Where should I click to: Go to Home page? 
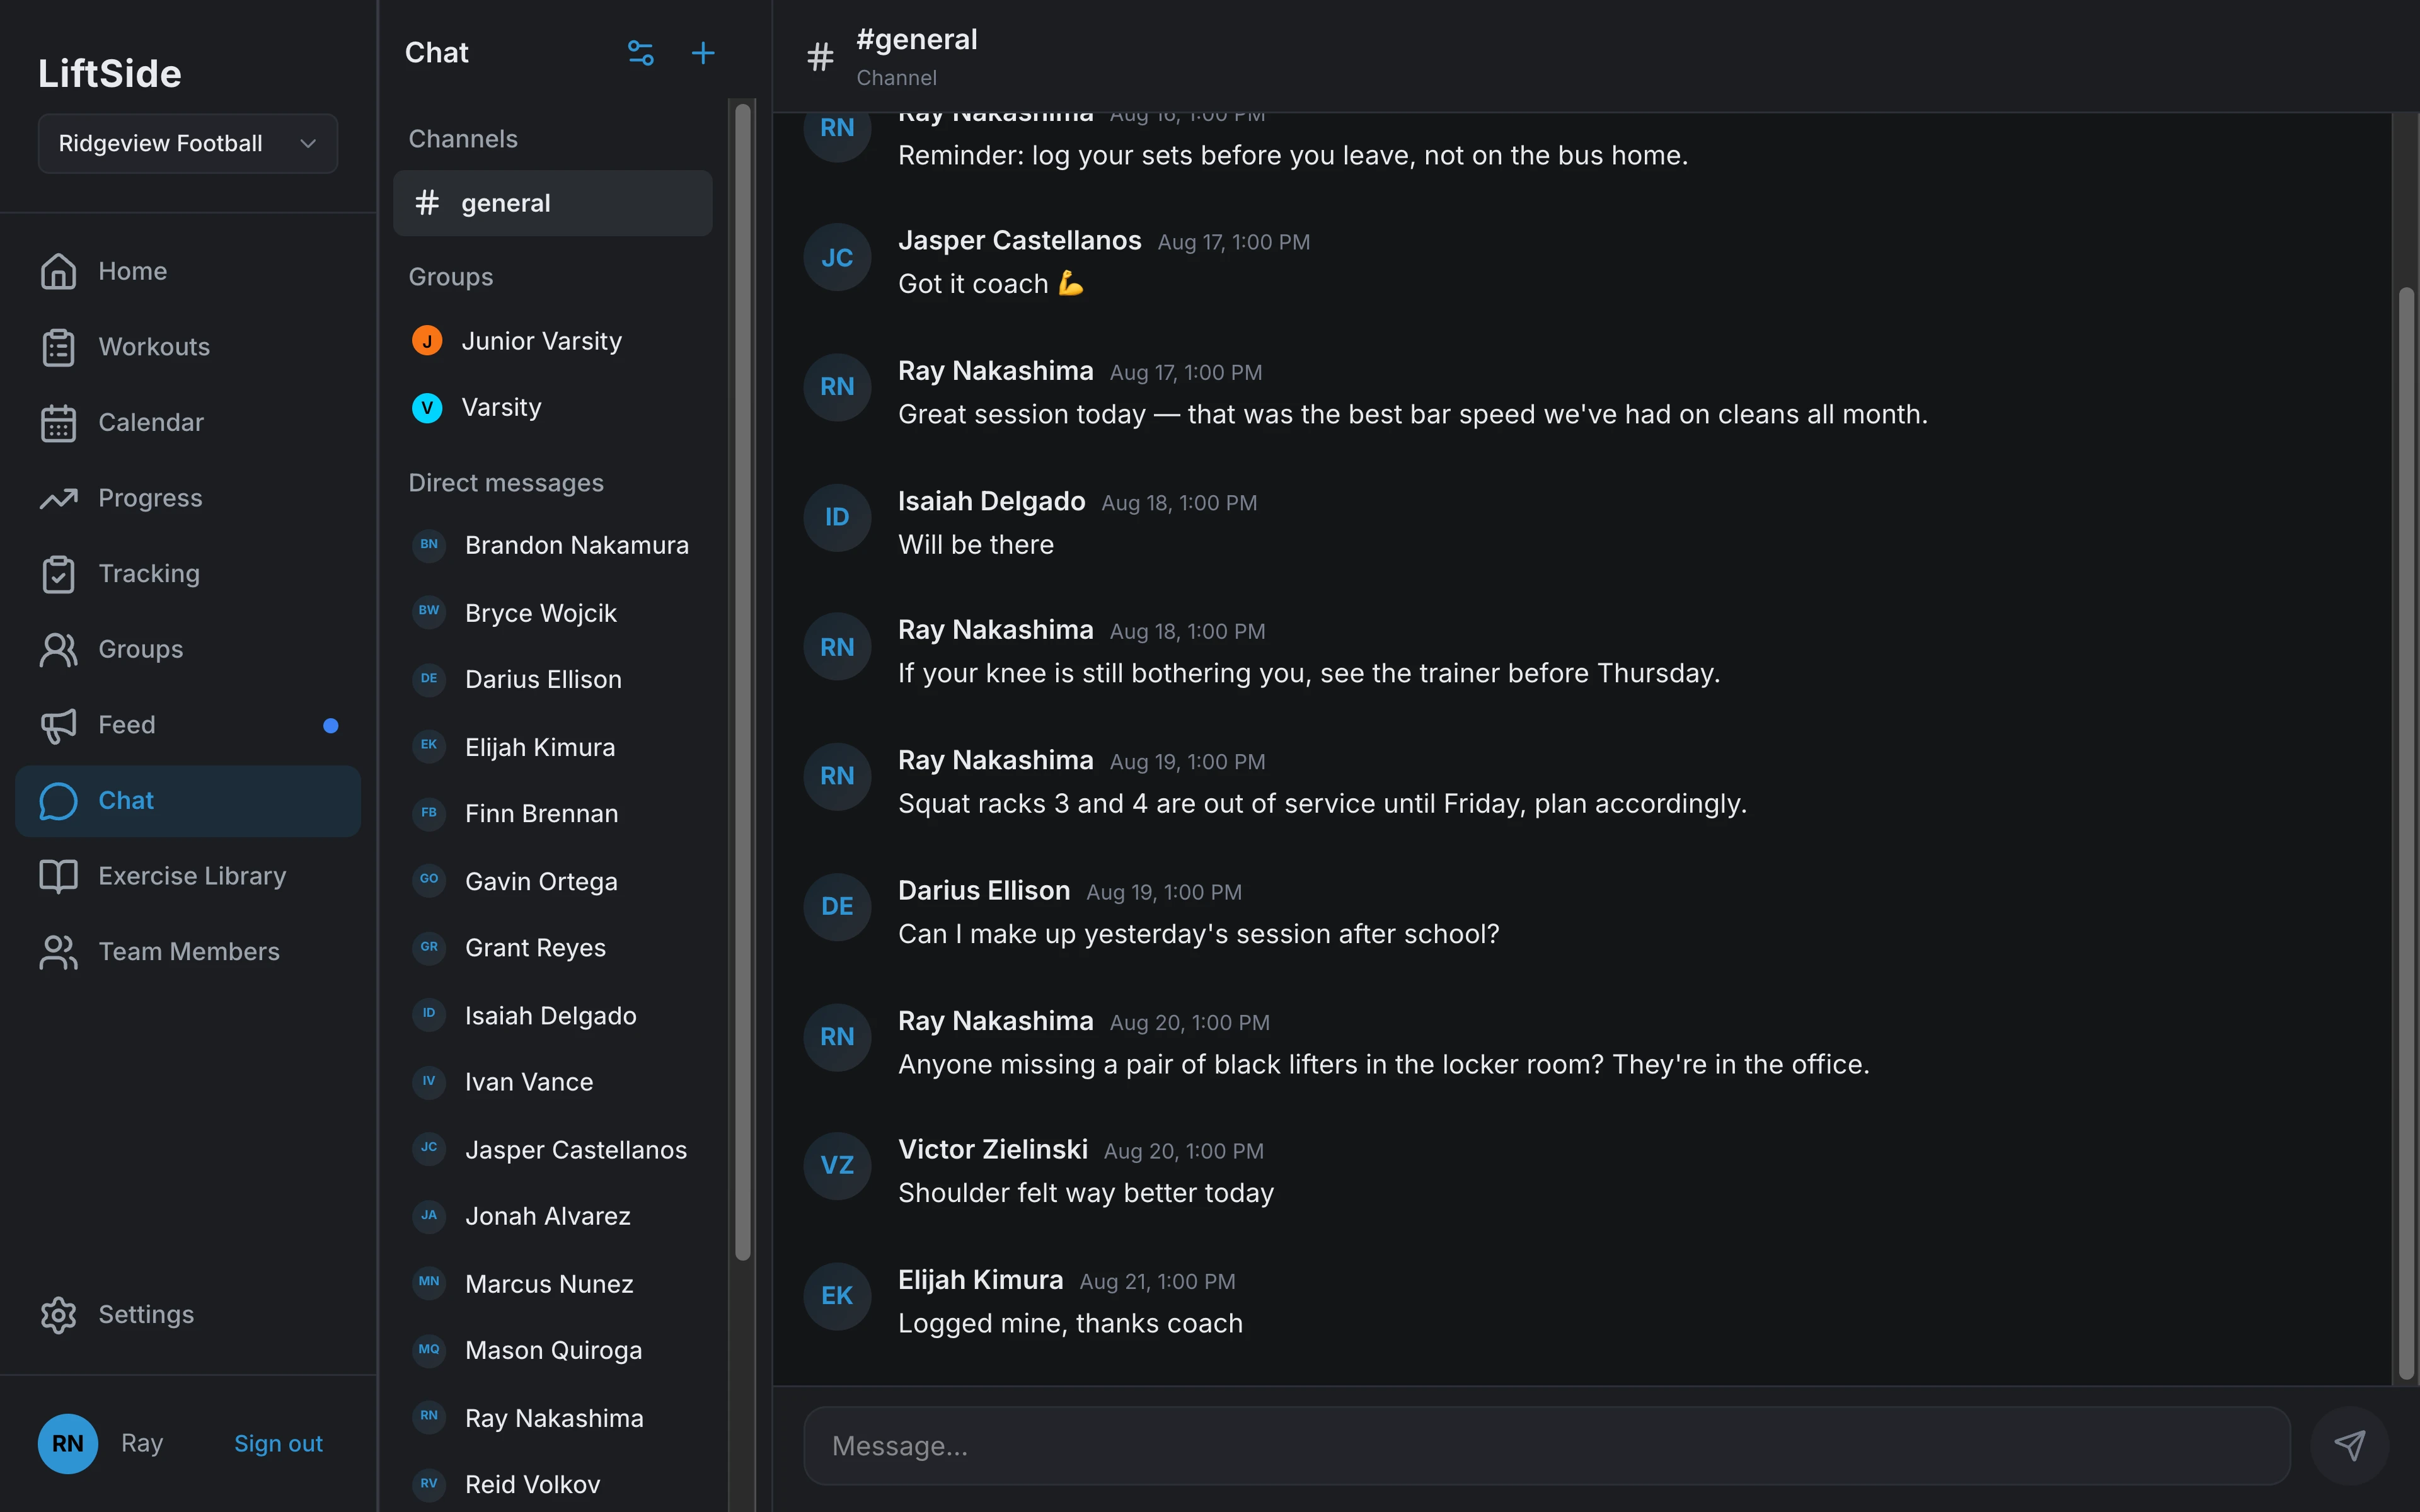188,271
